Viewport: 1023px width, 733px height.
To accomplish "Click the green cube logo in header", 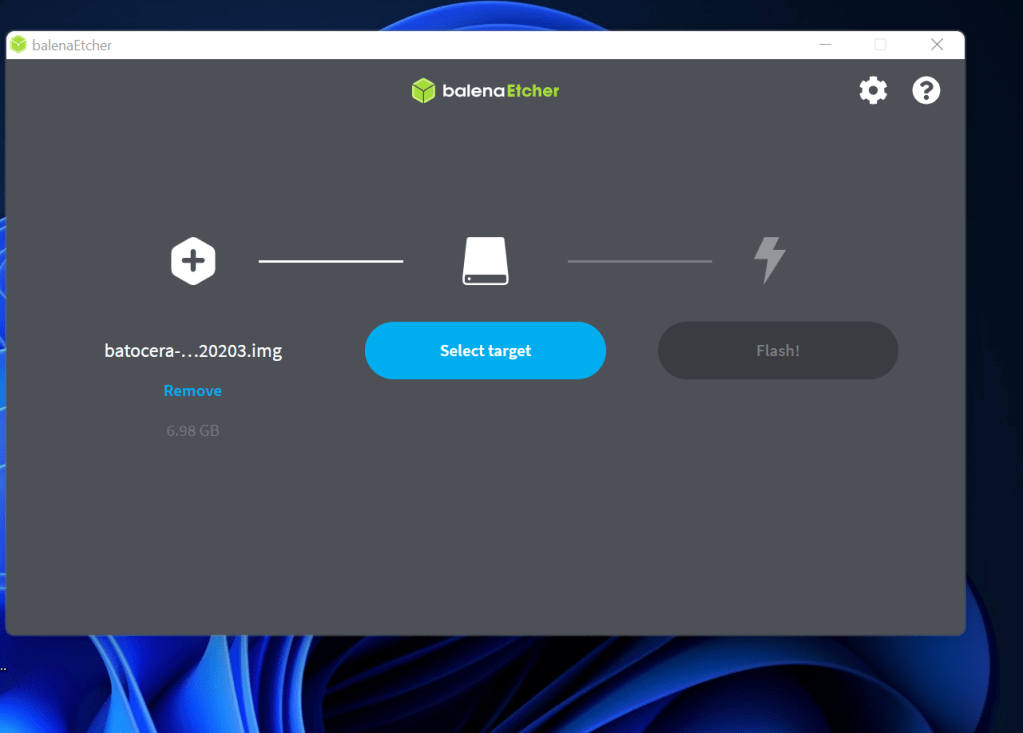I will pos(424,91).
